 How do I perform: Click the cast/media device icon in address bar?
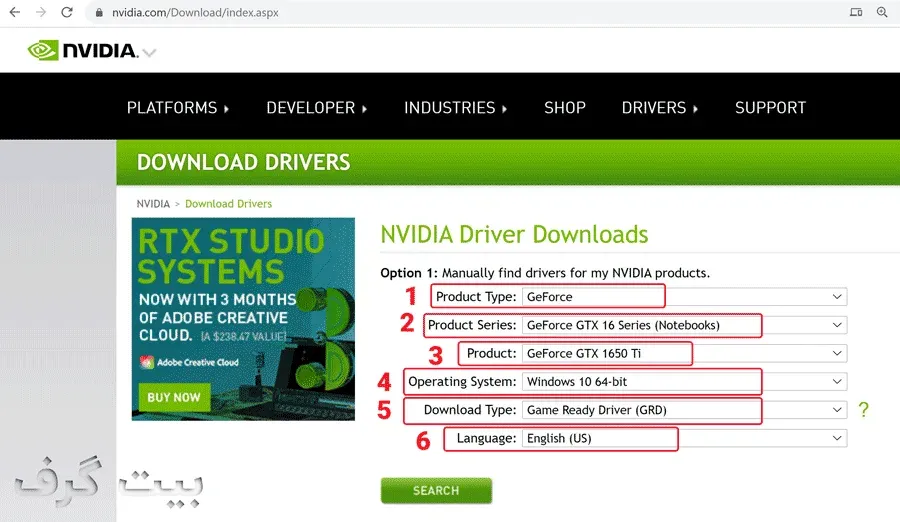(x=856, y=12)
